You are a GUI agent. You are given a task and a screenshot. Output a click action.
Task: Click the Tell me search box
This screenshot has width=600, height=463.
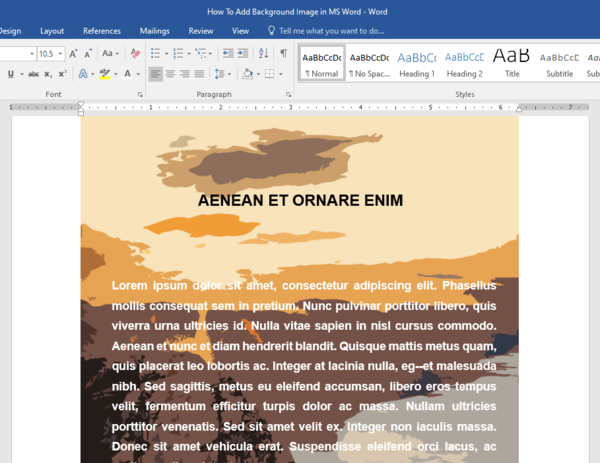(326, 31)
